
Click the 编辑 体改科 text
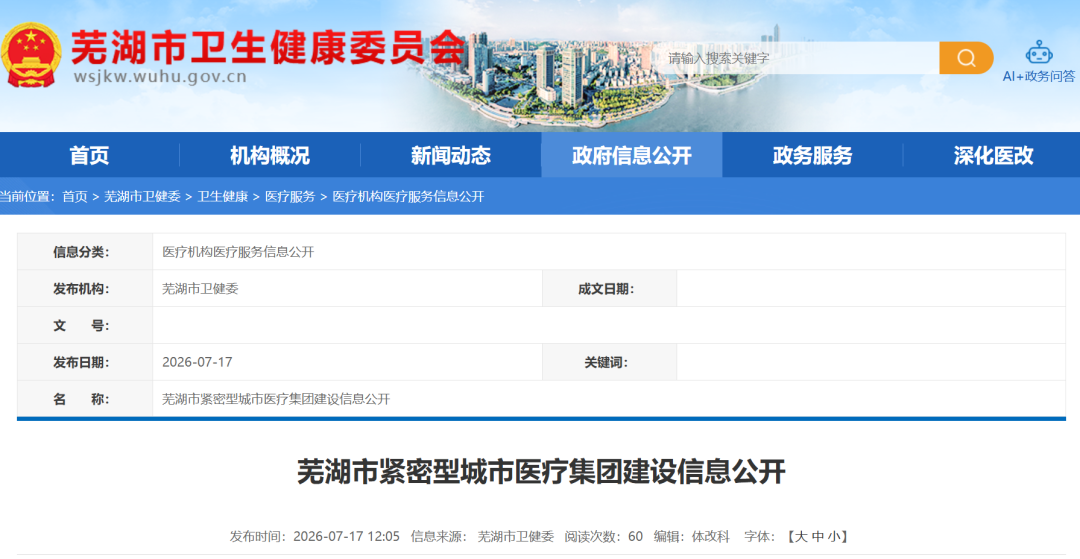pyautogui.click(x=692, y=536)
